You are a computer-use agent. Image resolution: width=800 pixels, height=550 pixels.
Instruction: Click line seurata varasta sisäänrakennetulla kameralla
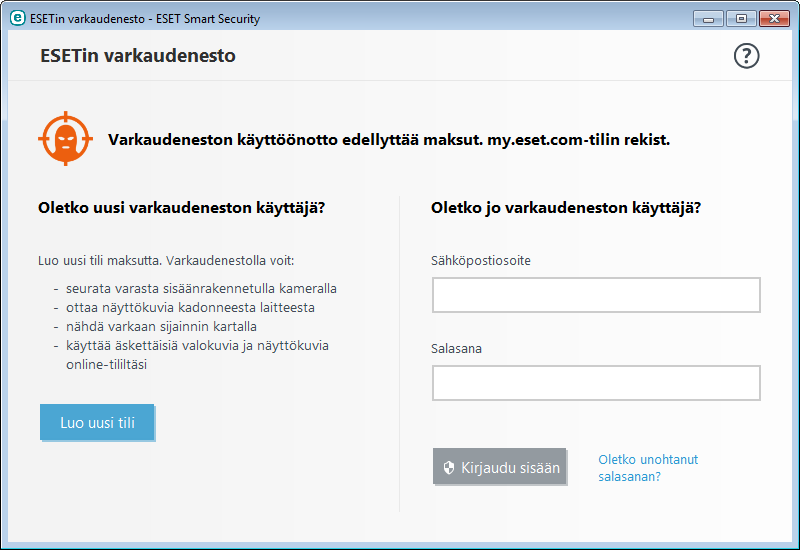pos(201,289)
